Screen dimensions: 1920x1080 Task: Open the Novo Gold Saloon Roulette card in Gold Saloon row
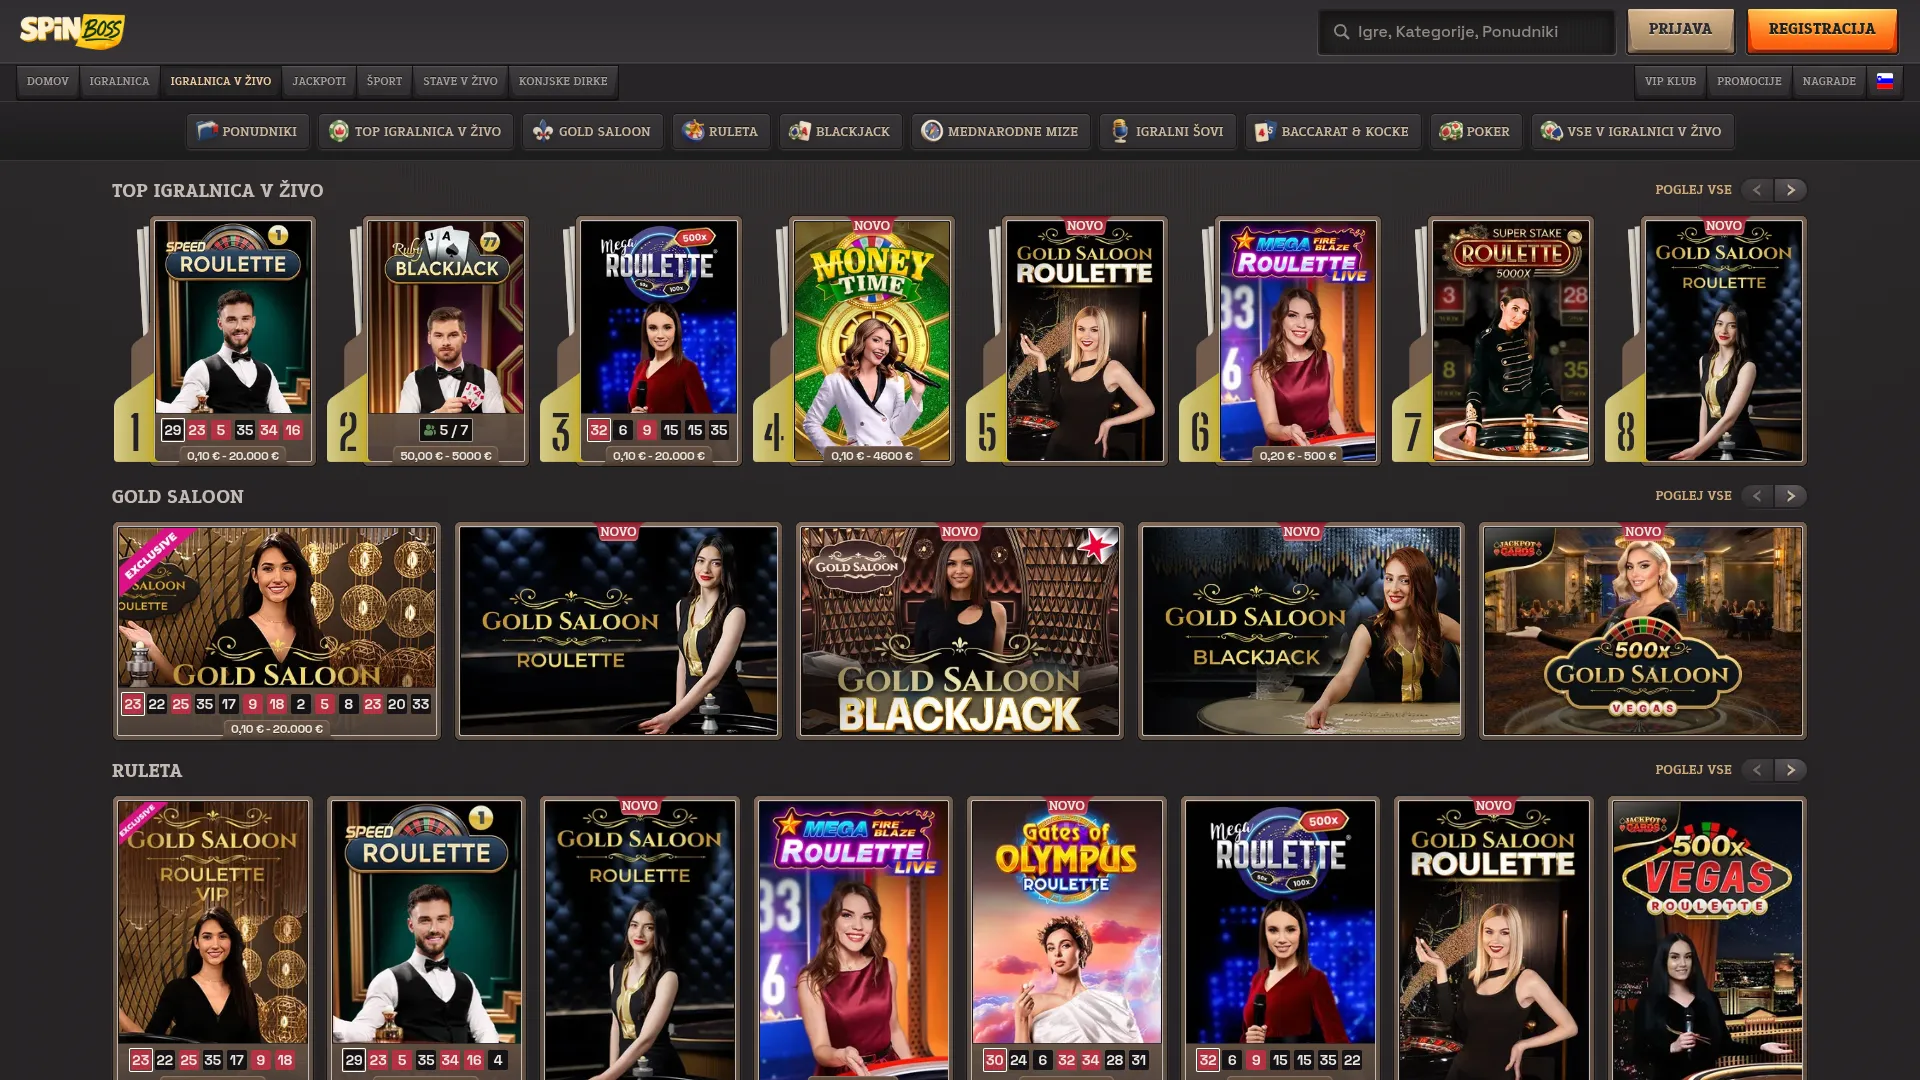coord(618,630)
